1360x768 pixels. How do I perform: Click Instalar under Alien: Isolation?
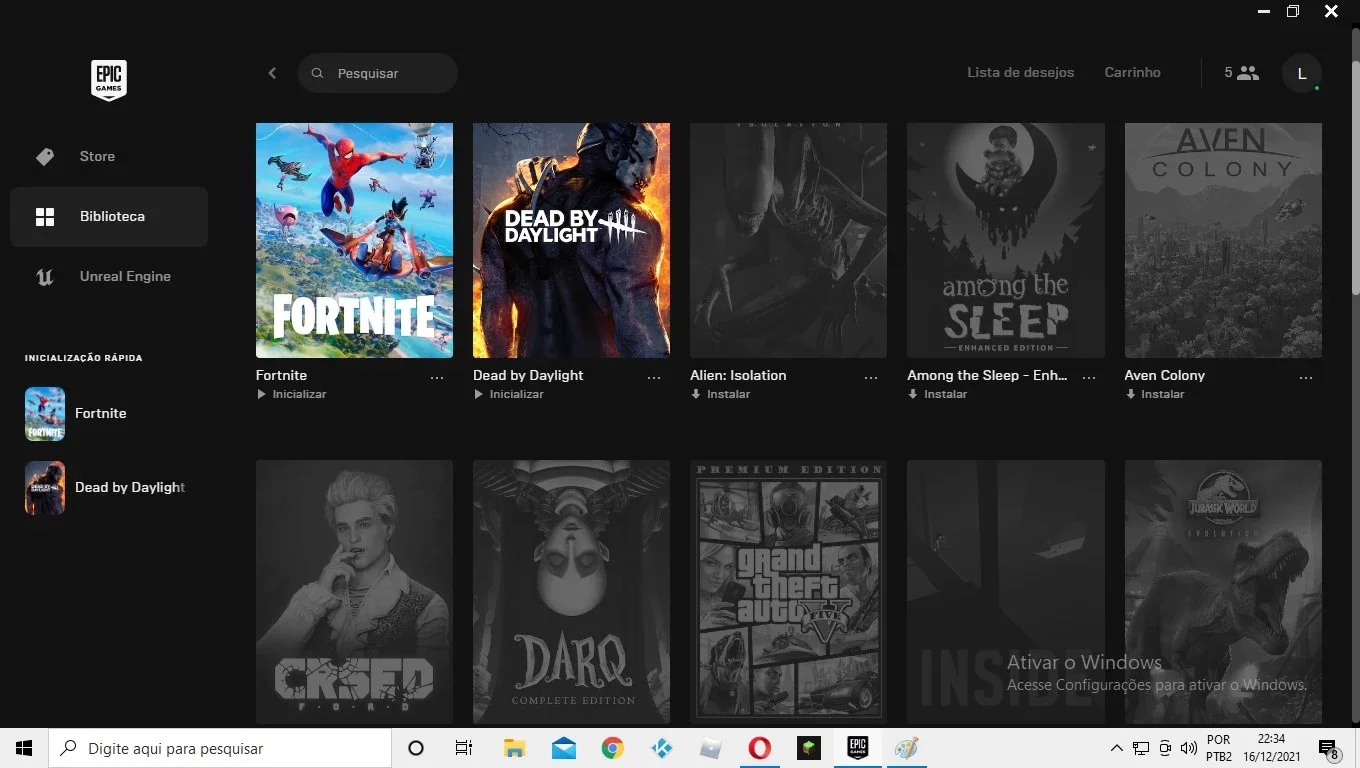click(720, 395)
